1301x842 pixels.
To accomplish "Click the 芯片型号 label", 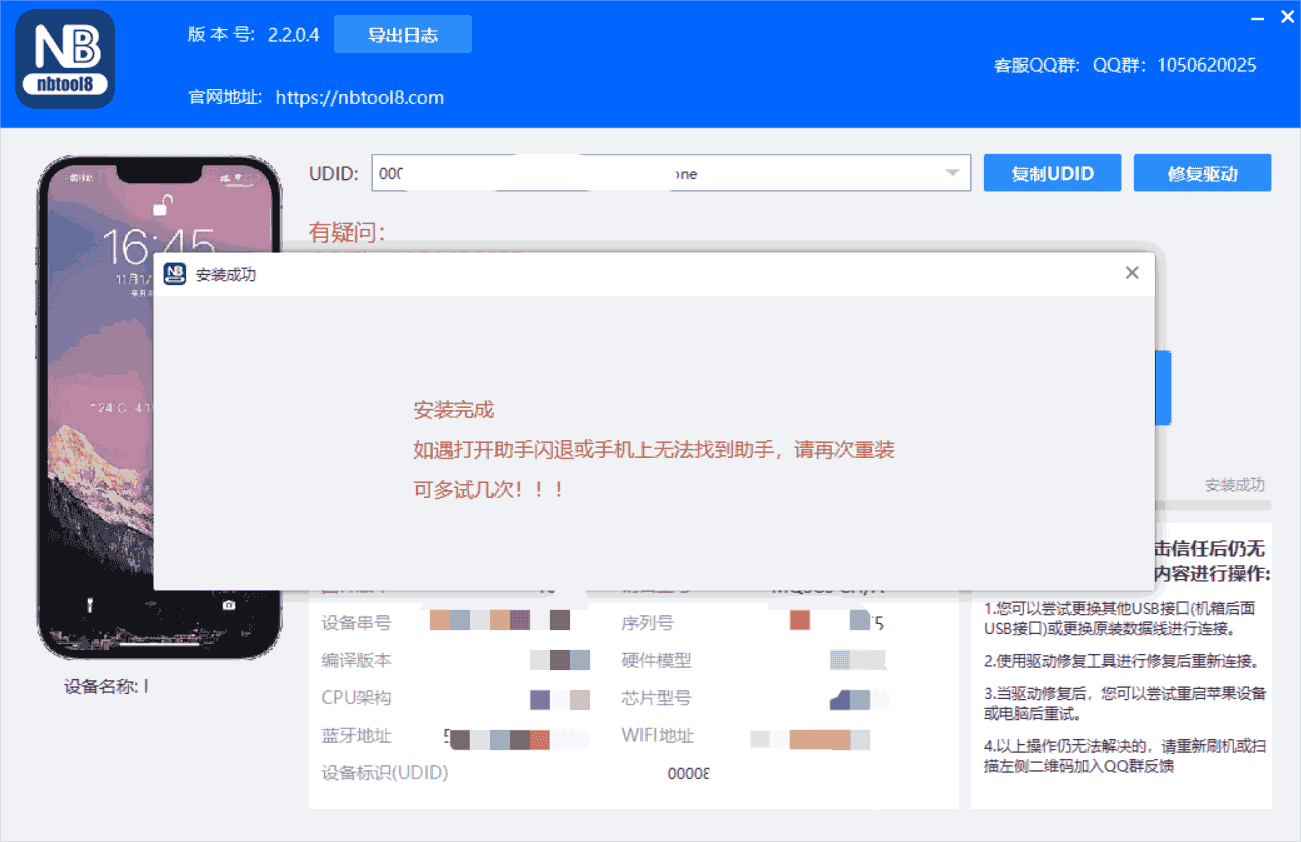I will click(656, 698).
